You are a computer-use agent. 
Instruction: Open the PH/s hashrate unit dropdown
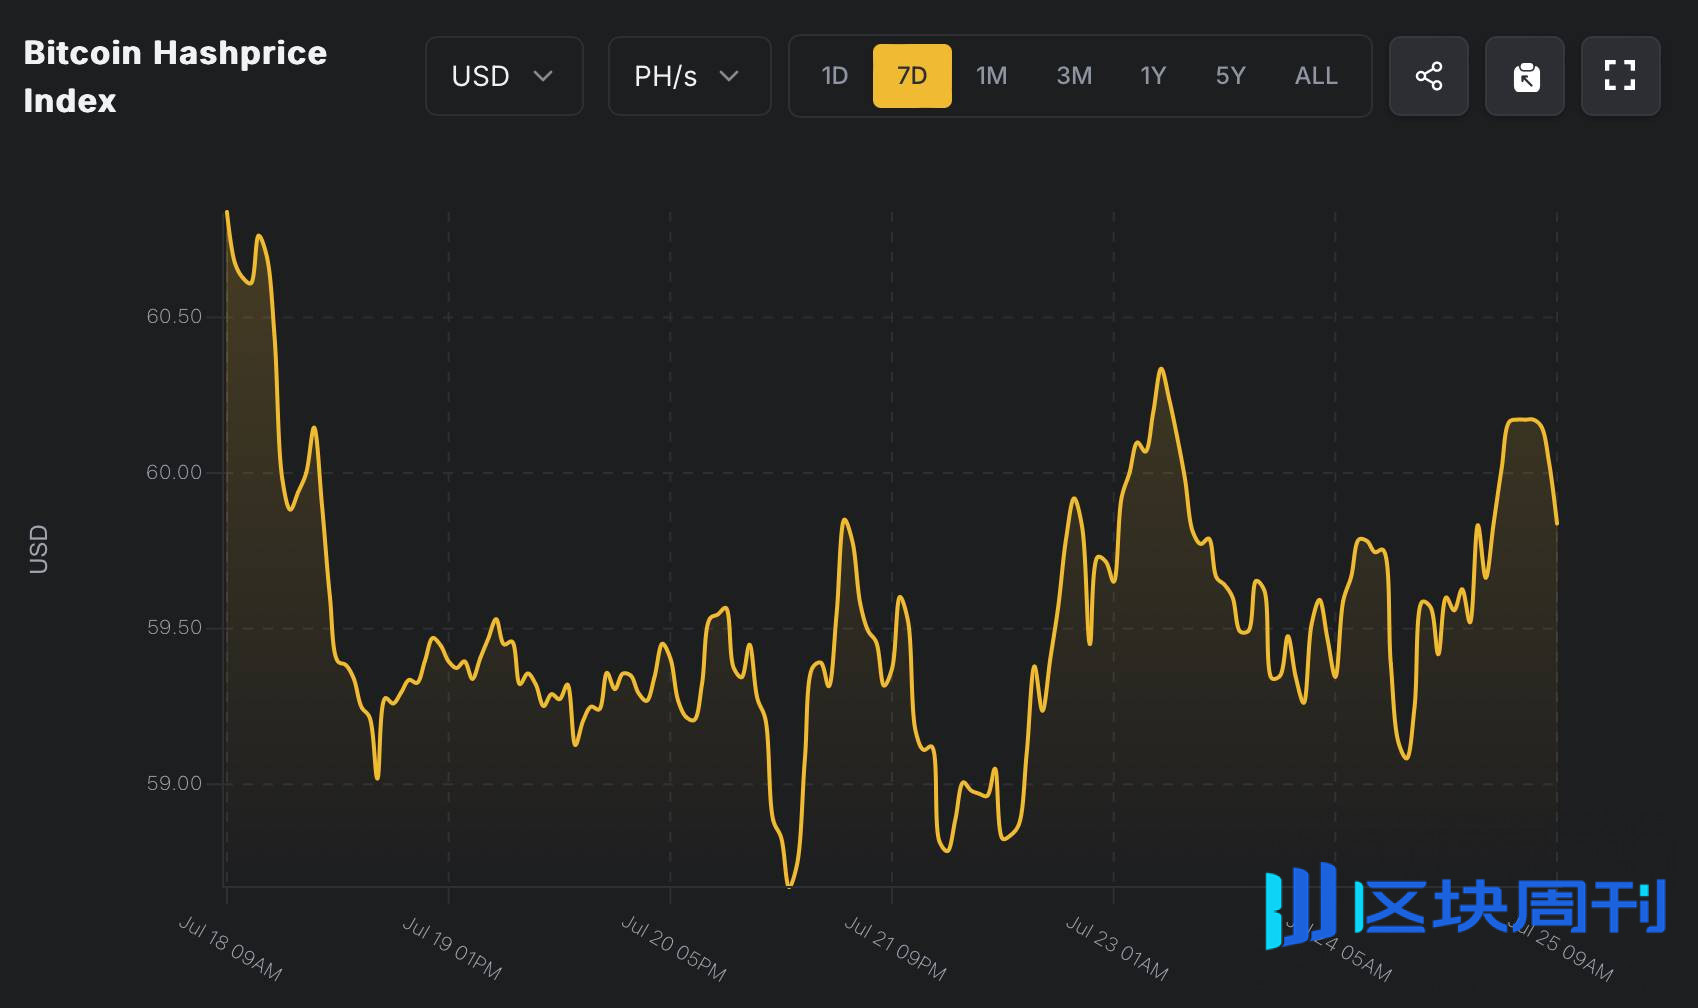[x=689, y=76]
